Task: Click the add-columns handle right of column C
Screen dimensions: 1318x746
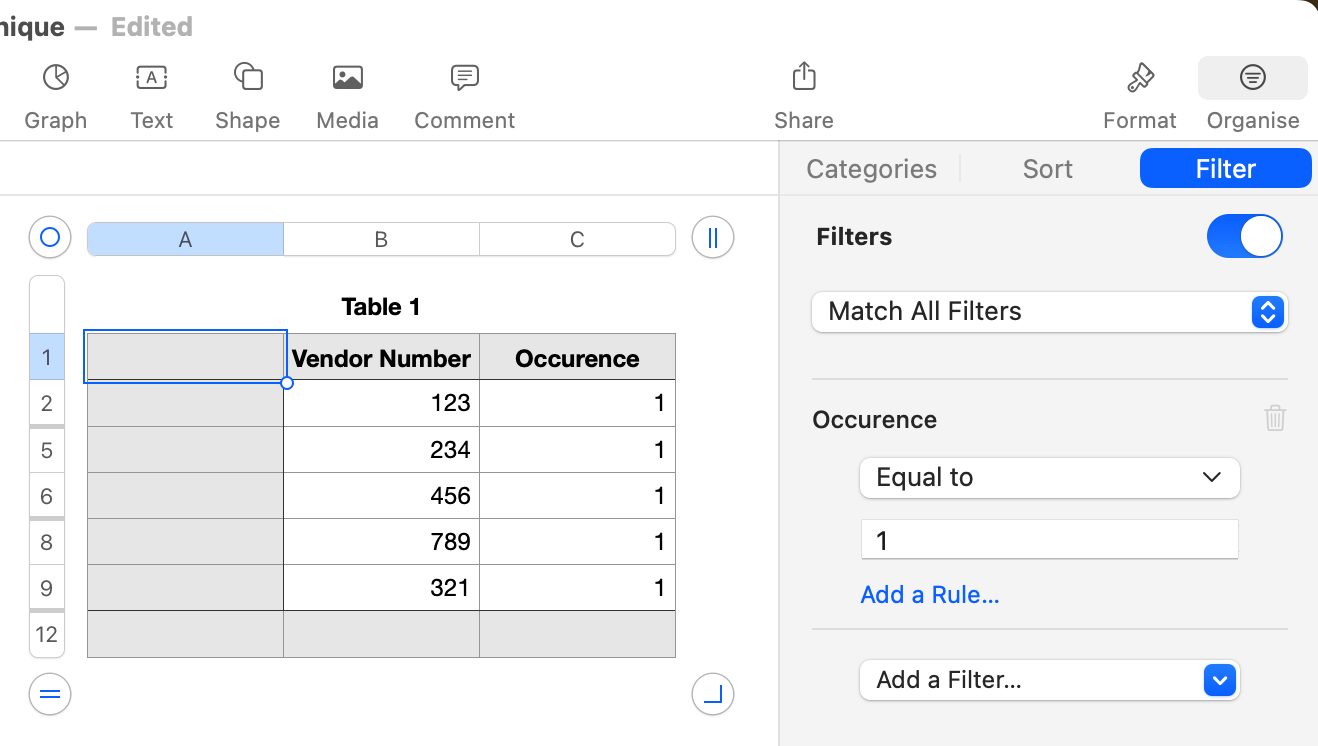Action: click(x=713, y=238)
